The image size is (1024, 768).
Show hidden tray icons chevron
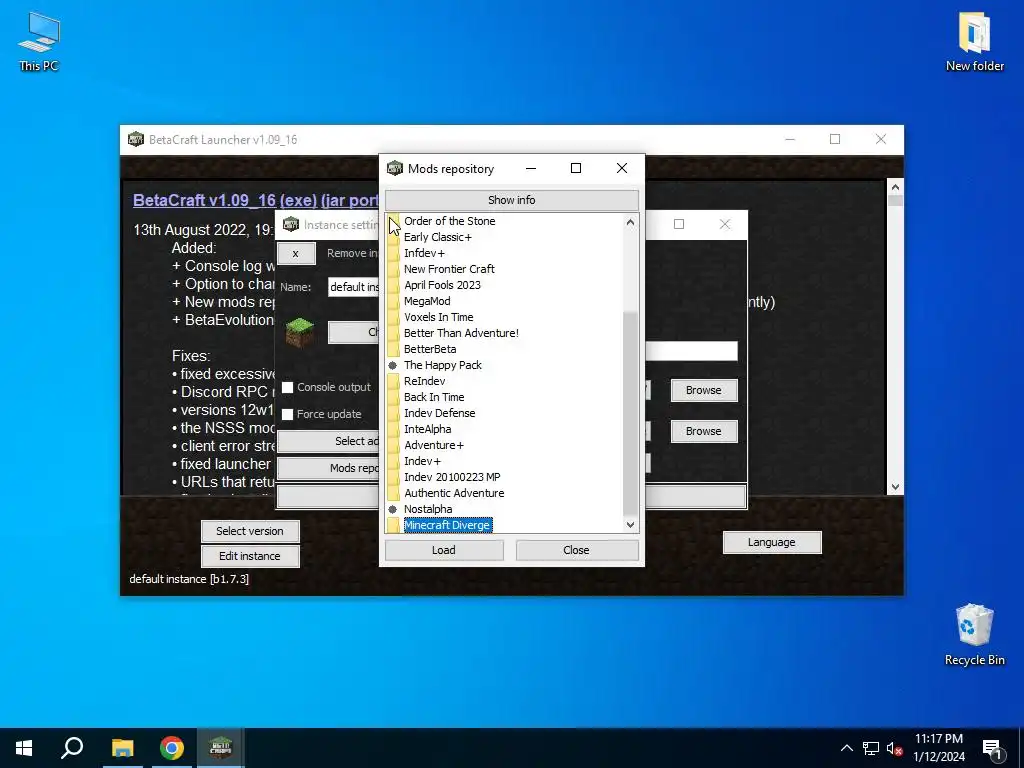click(x=846, y=748)
